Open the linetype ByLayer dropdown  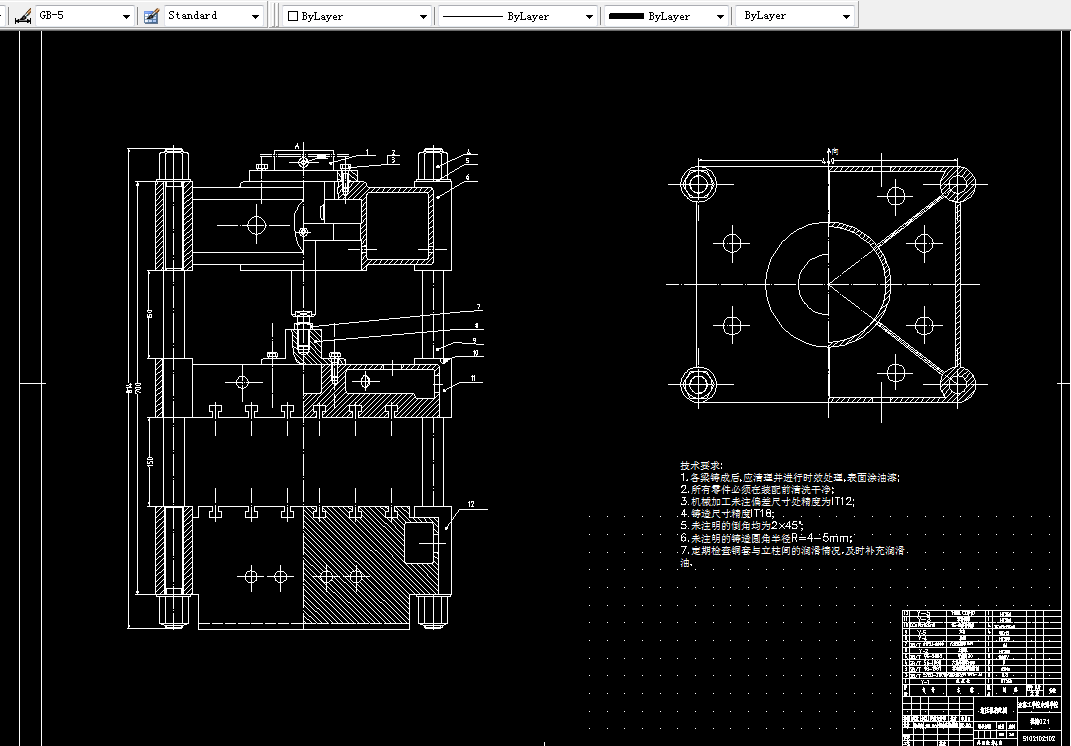(589, 16)
